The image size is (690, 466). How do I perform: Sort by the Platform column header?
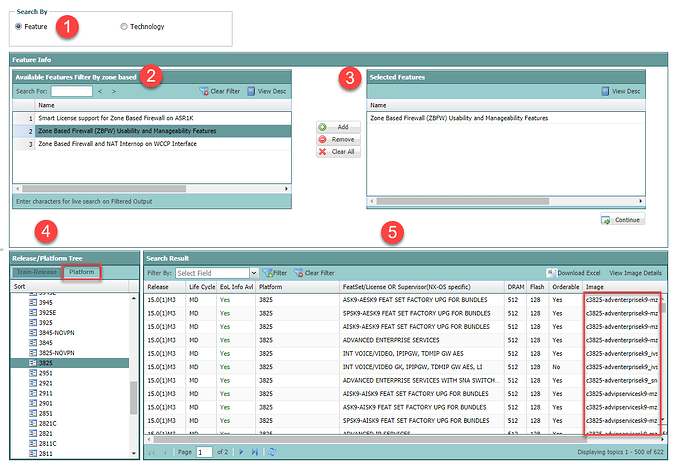(297, 287)
